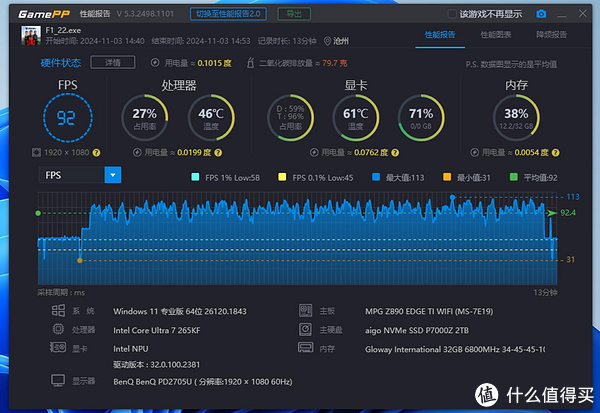Viewport: 600px width, 413px height.
Task: Click the help icon beside 0.0199 CPU power
Action: point(218,153)
